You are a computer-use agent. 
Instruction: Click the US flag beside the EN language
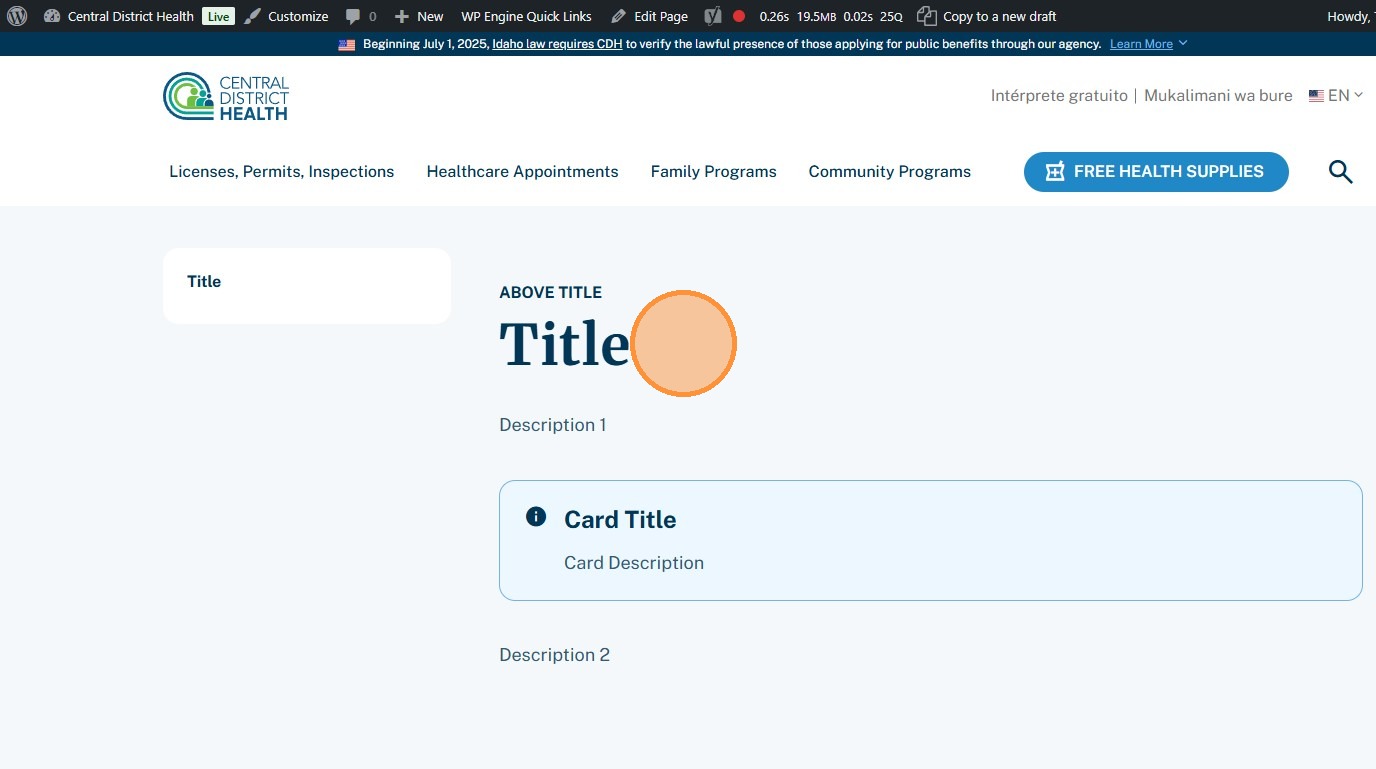1316,96
